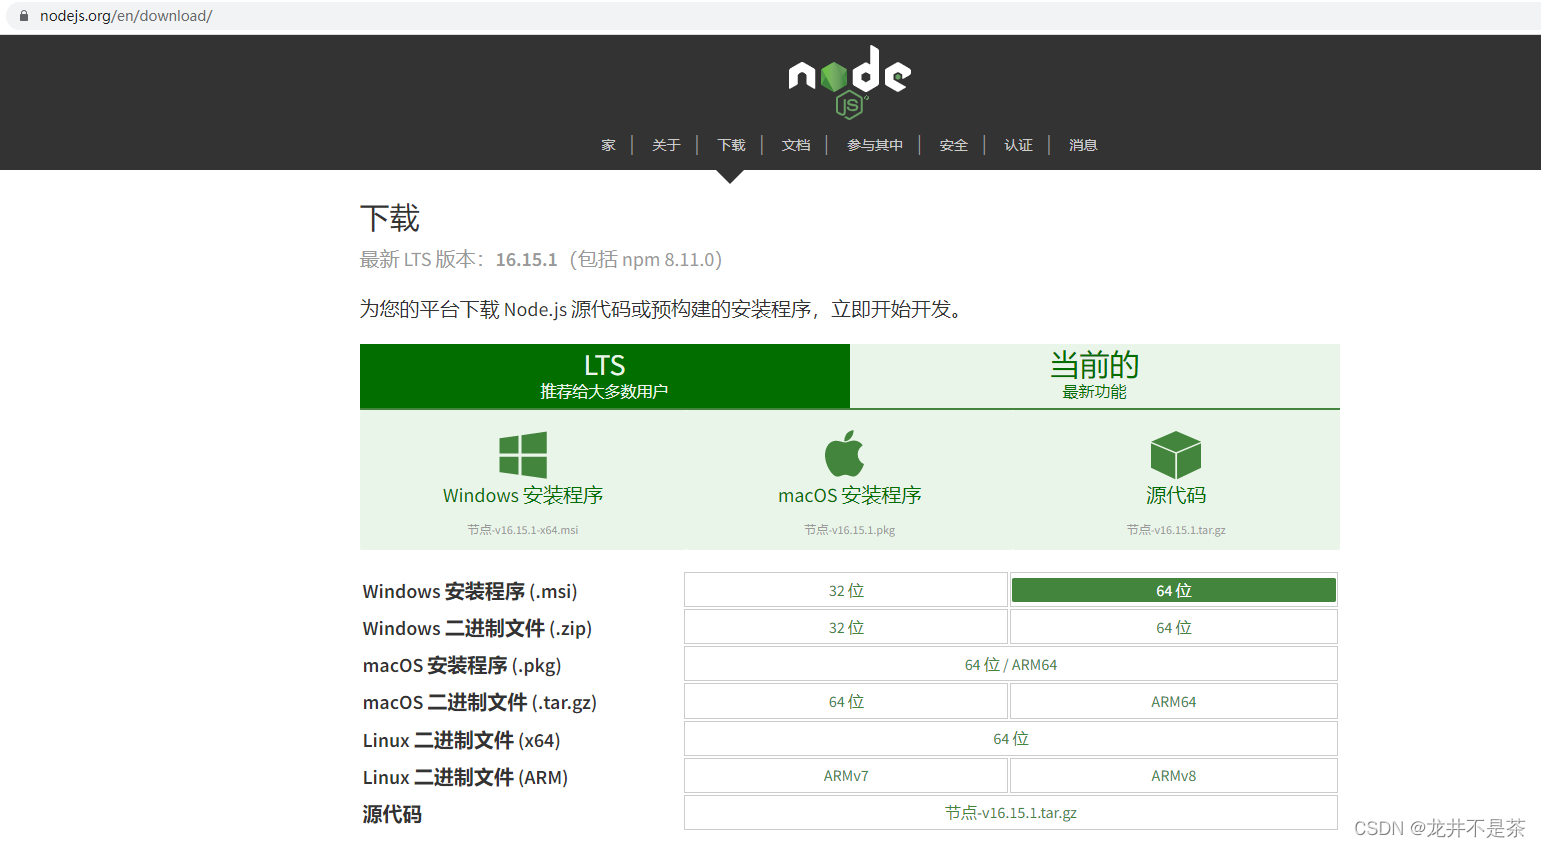Viewport: 1541px width, 848px height.
Task: Click the 下载 page heading
Action: [390, 218]
